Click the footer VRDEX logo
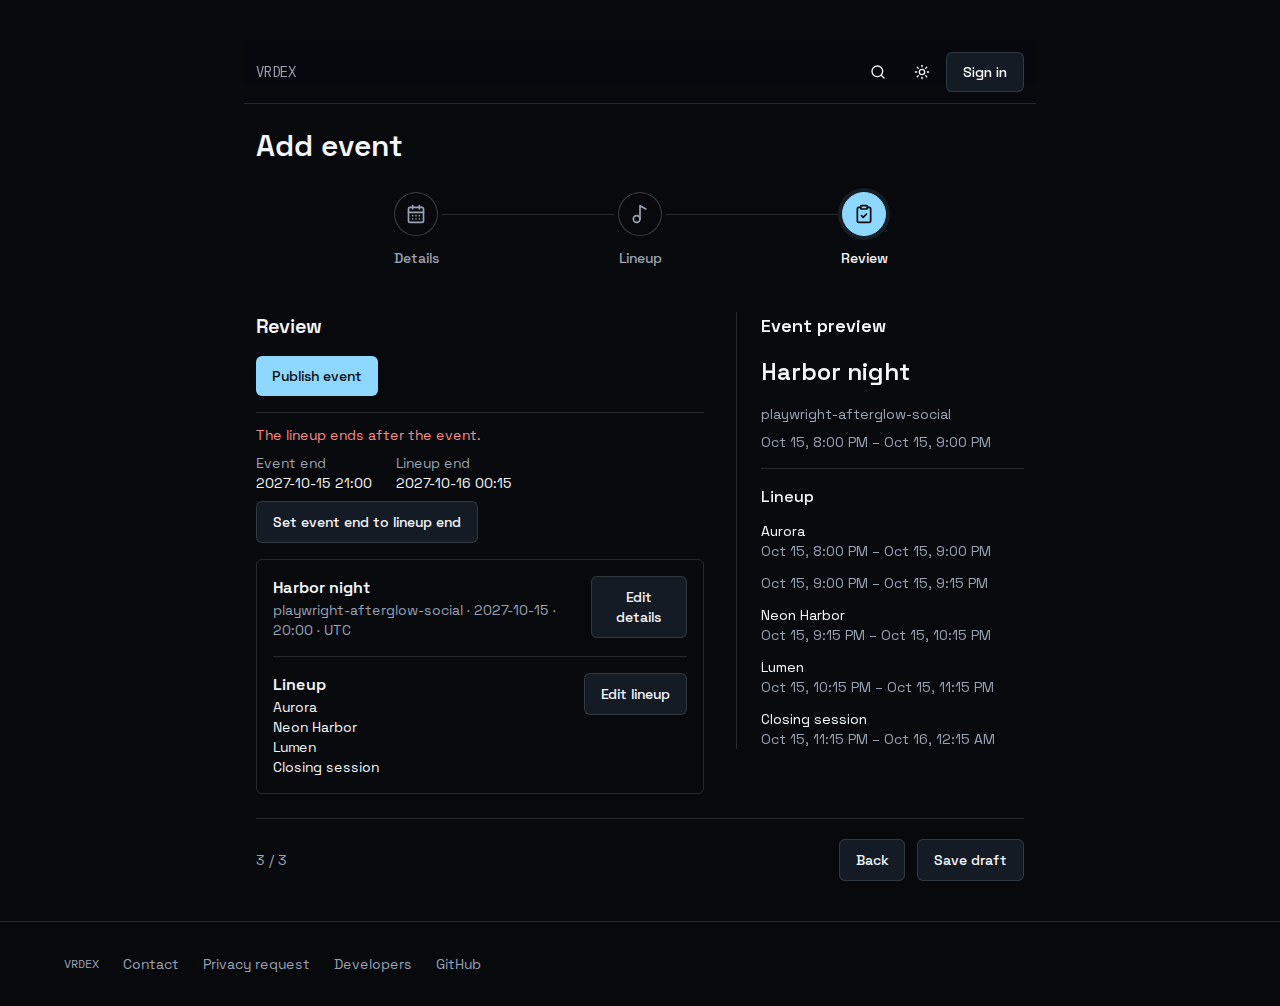The image size is (1280, 1006). click(81, 964)
